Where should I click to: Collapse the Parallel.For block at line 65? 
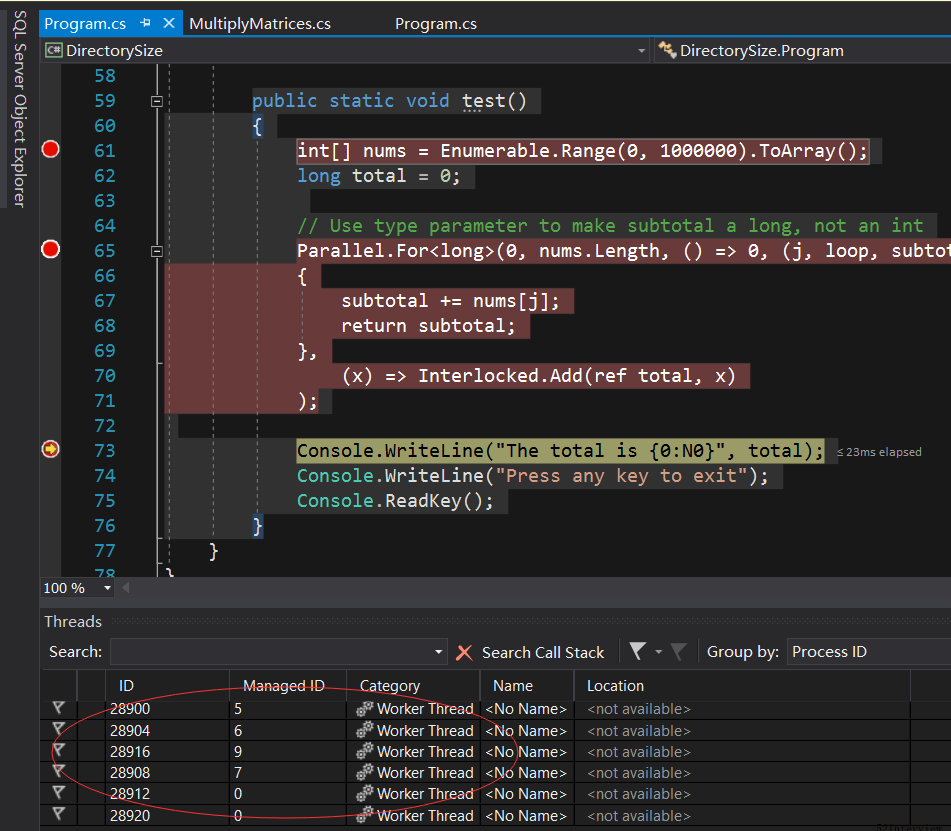point(156,251)
